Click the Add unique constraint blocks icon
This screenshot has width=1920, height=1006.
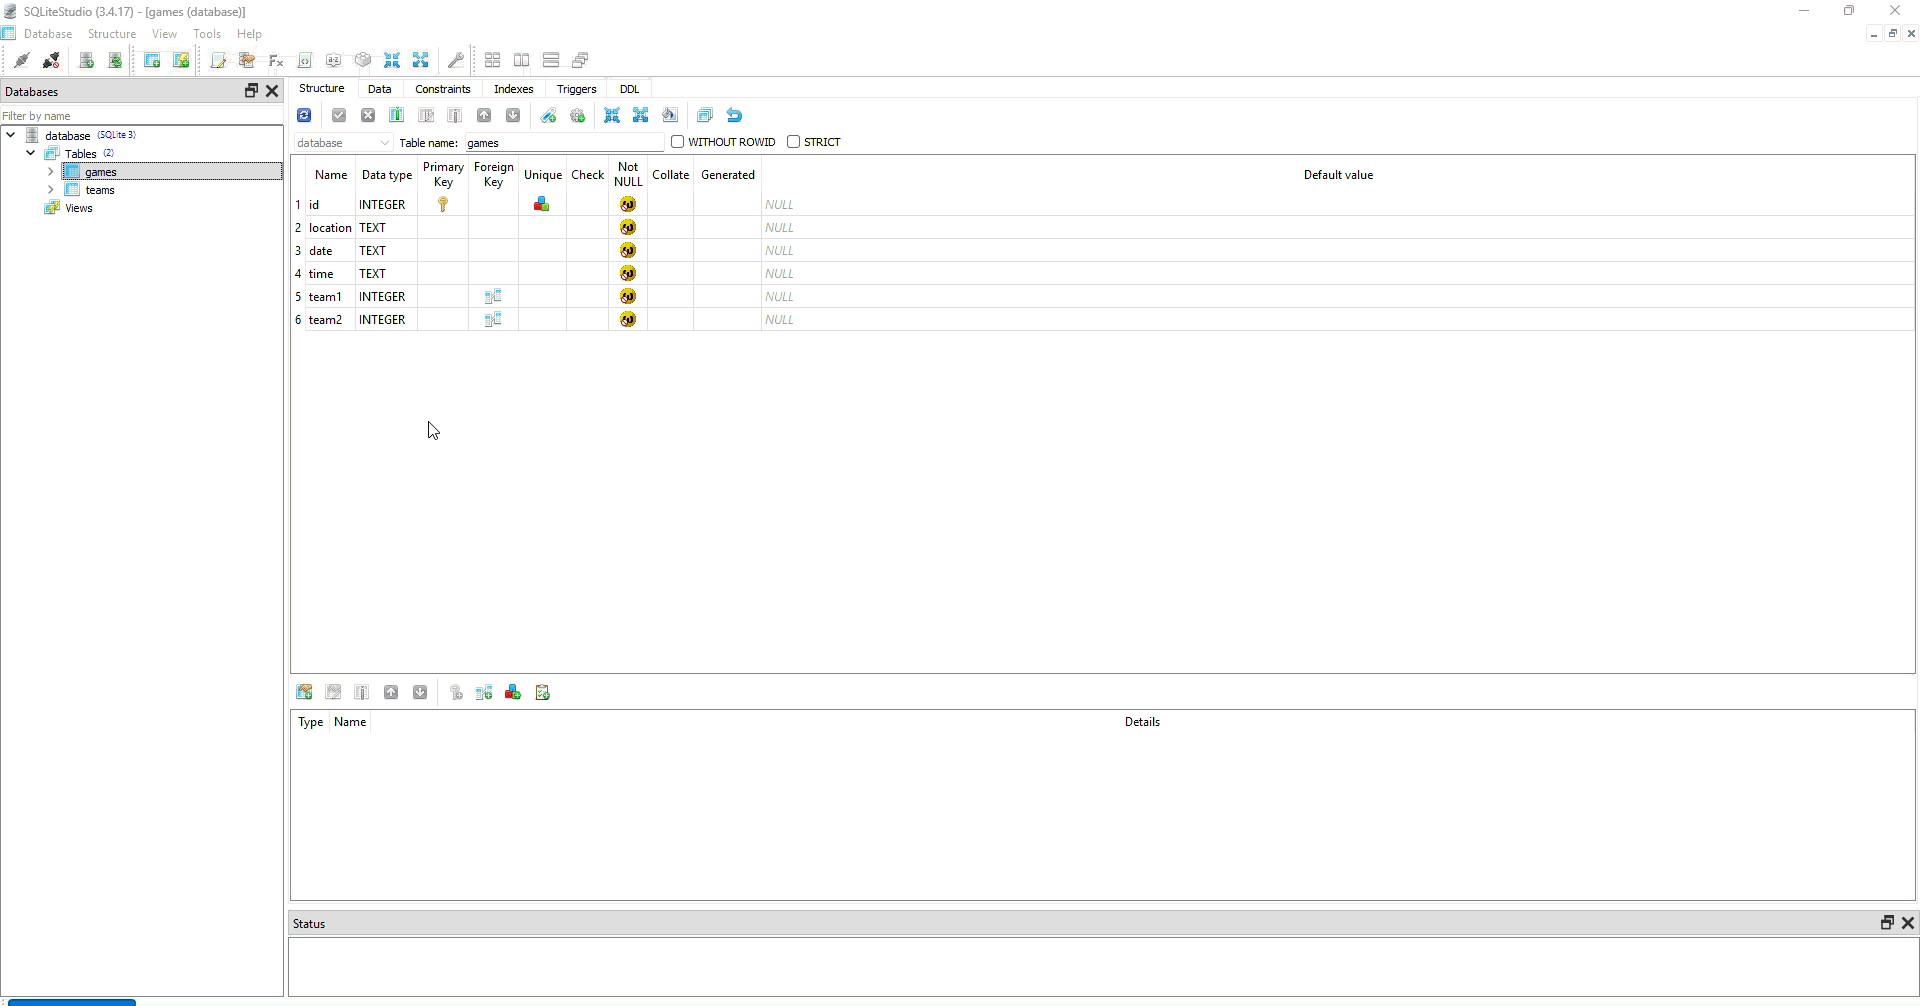(x=513, y=693)
